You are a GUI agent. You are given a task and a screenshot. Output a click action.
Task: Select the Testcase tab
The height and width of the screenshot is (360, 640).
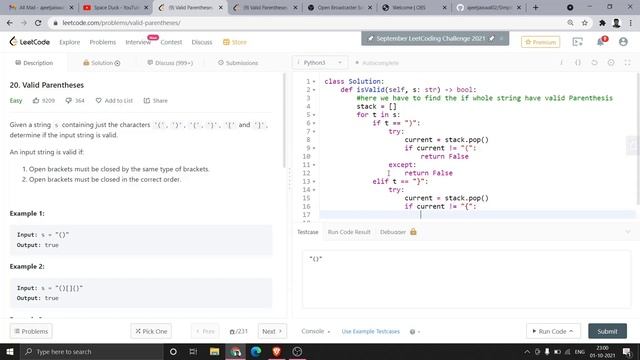point(307,232)
